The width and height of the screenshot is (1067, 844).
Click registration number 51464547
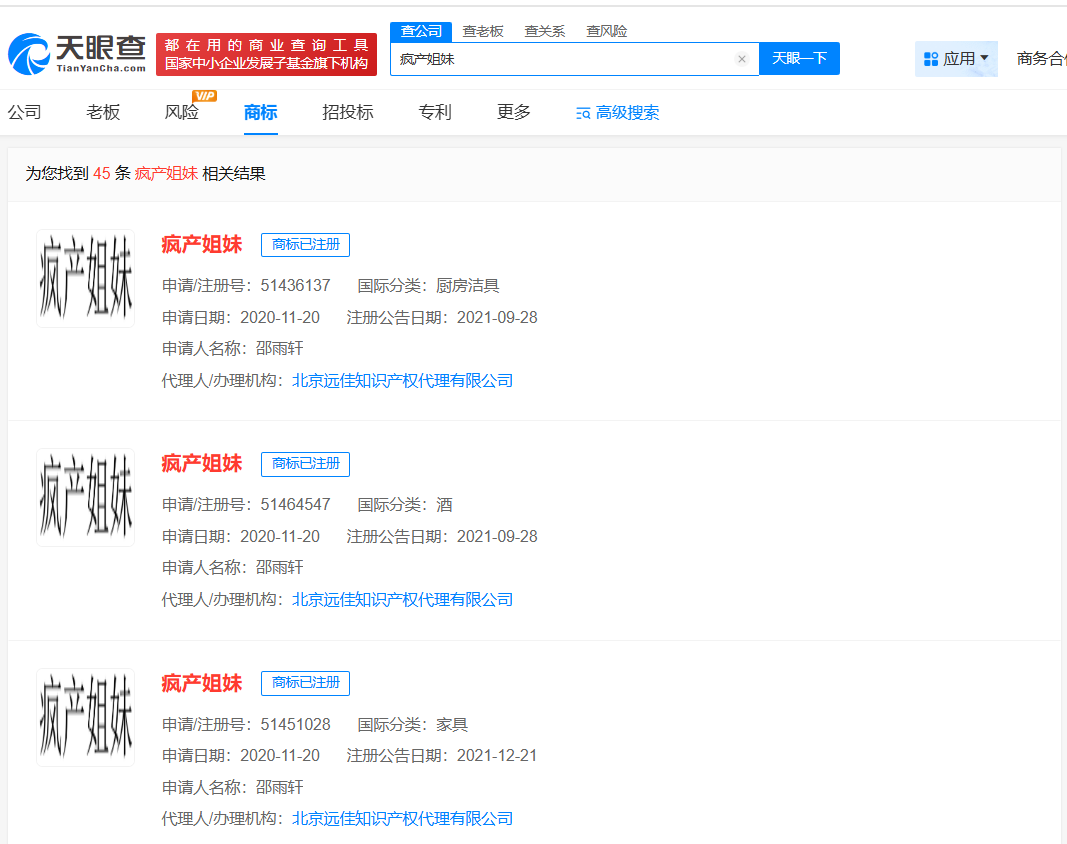[295, 505]
